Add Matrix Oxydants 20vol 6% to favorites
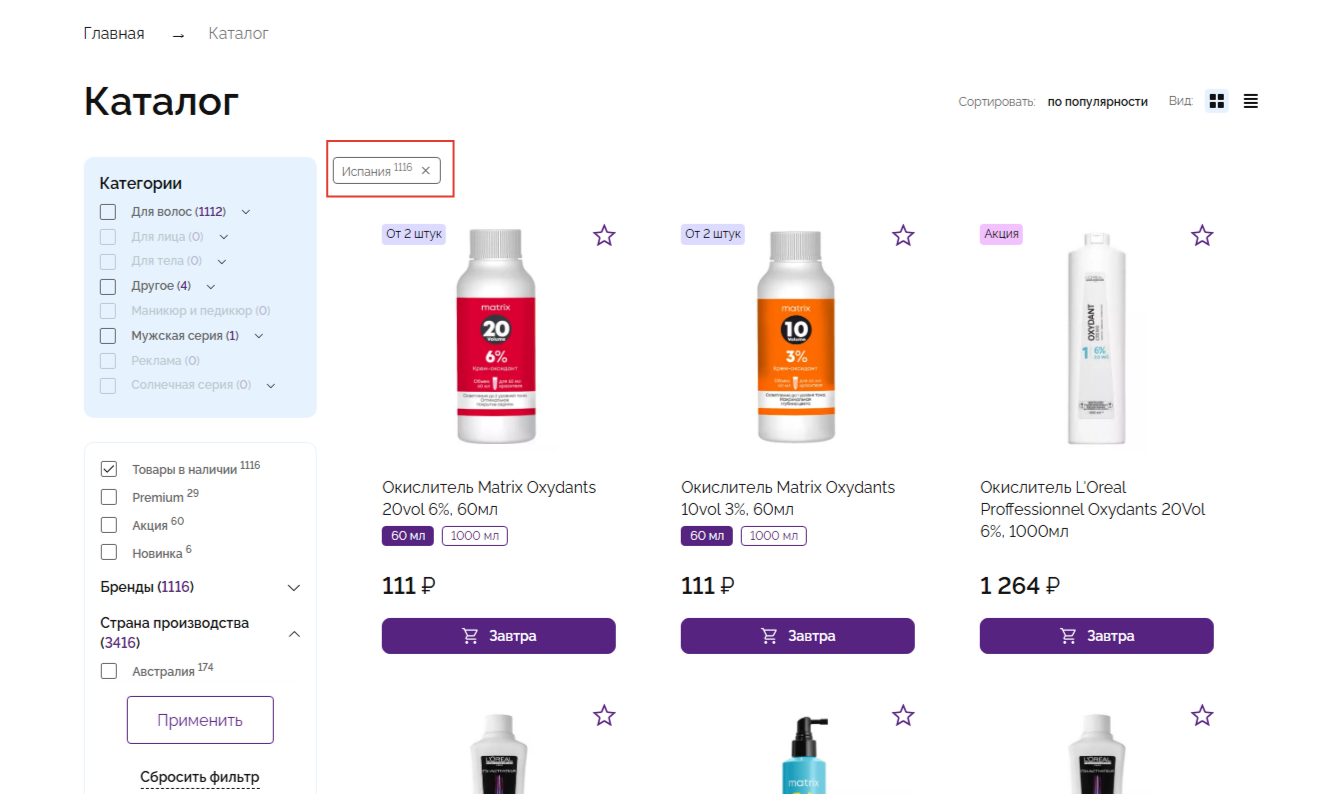Image resolution: width=1329 pixels, height=794 pixels. pos(604,235)
